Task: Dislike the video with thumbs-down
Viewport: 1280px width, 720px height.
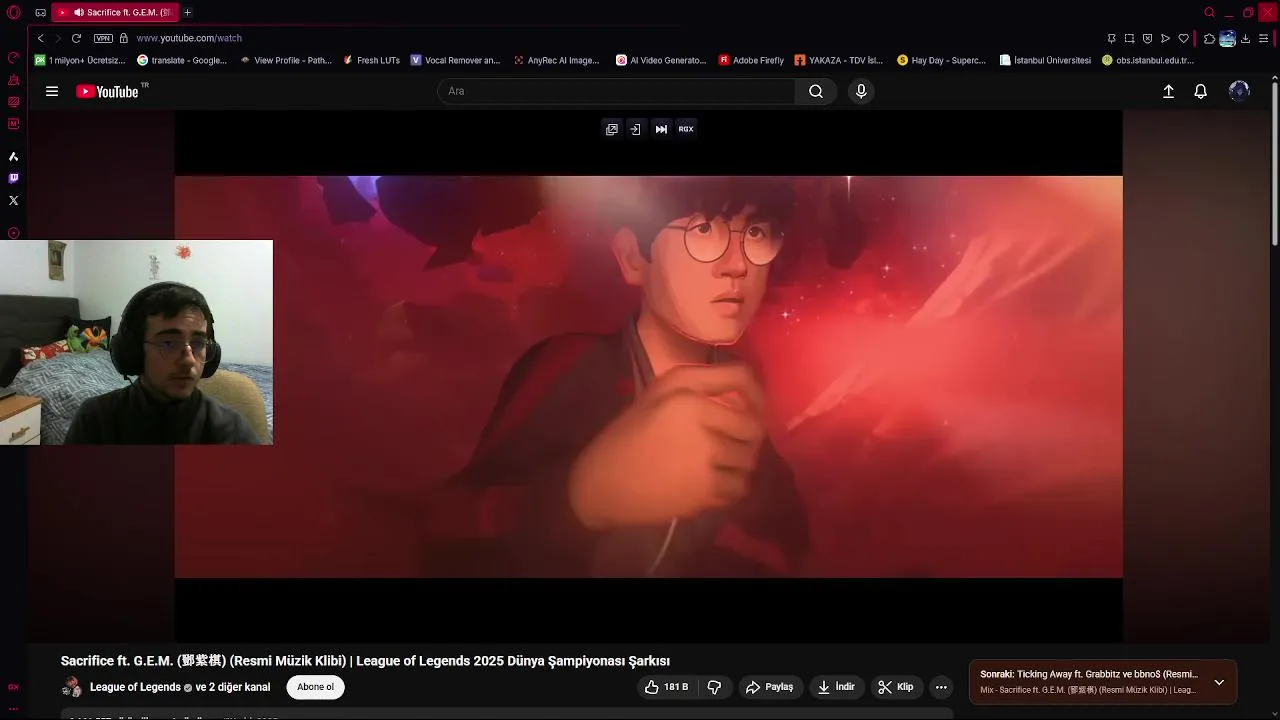Action: (714, 687)
